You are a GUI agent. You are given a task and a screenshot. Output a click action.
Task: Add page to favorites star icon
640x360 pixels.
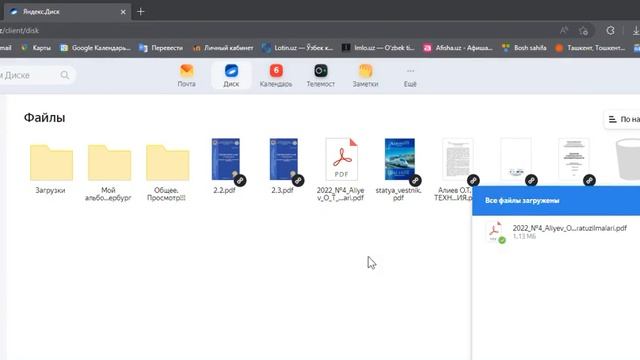coord(583,31)
